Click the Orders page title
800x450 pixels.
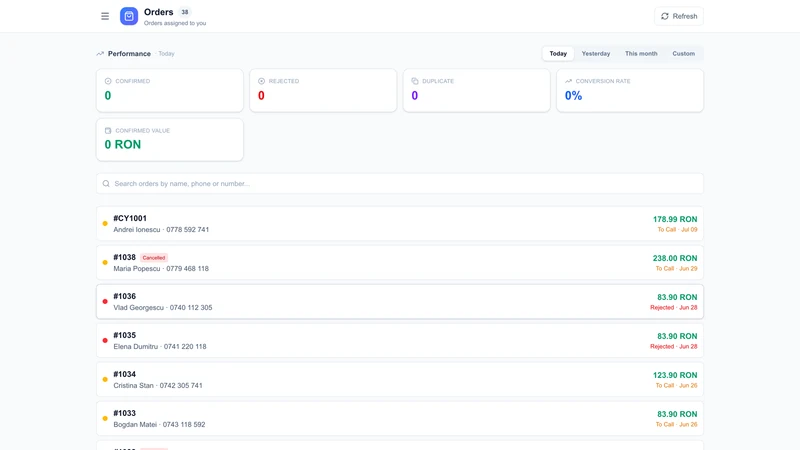pos(159,12)
